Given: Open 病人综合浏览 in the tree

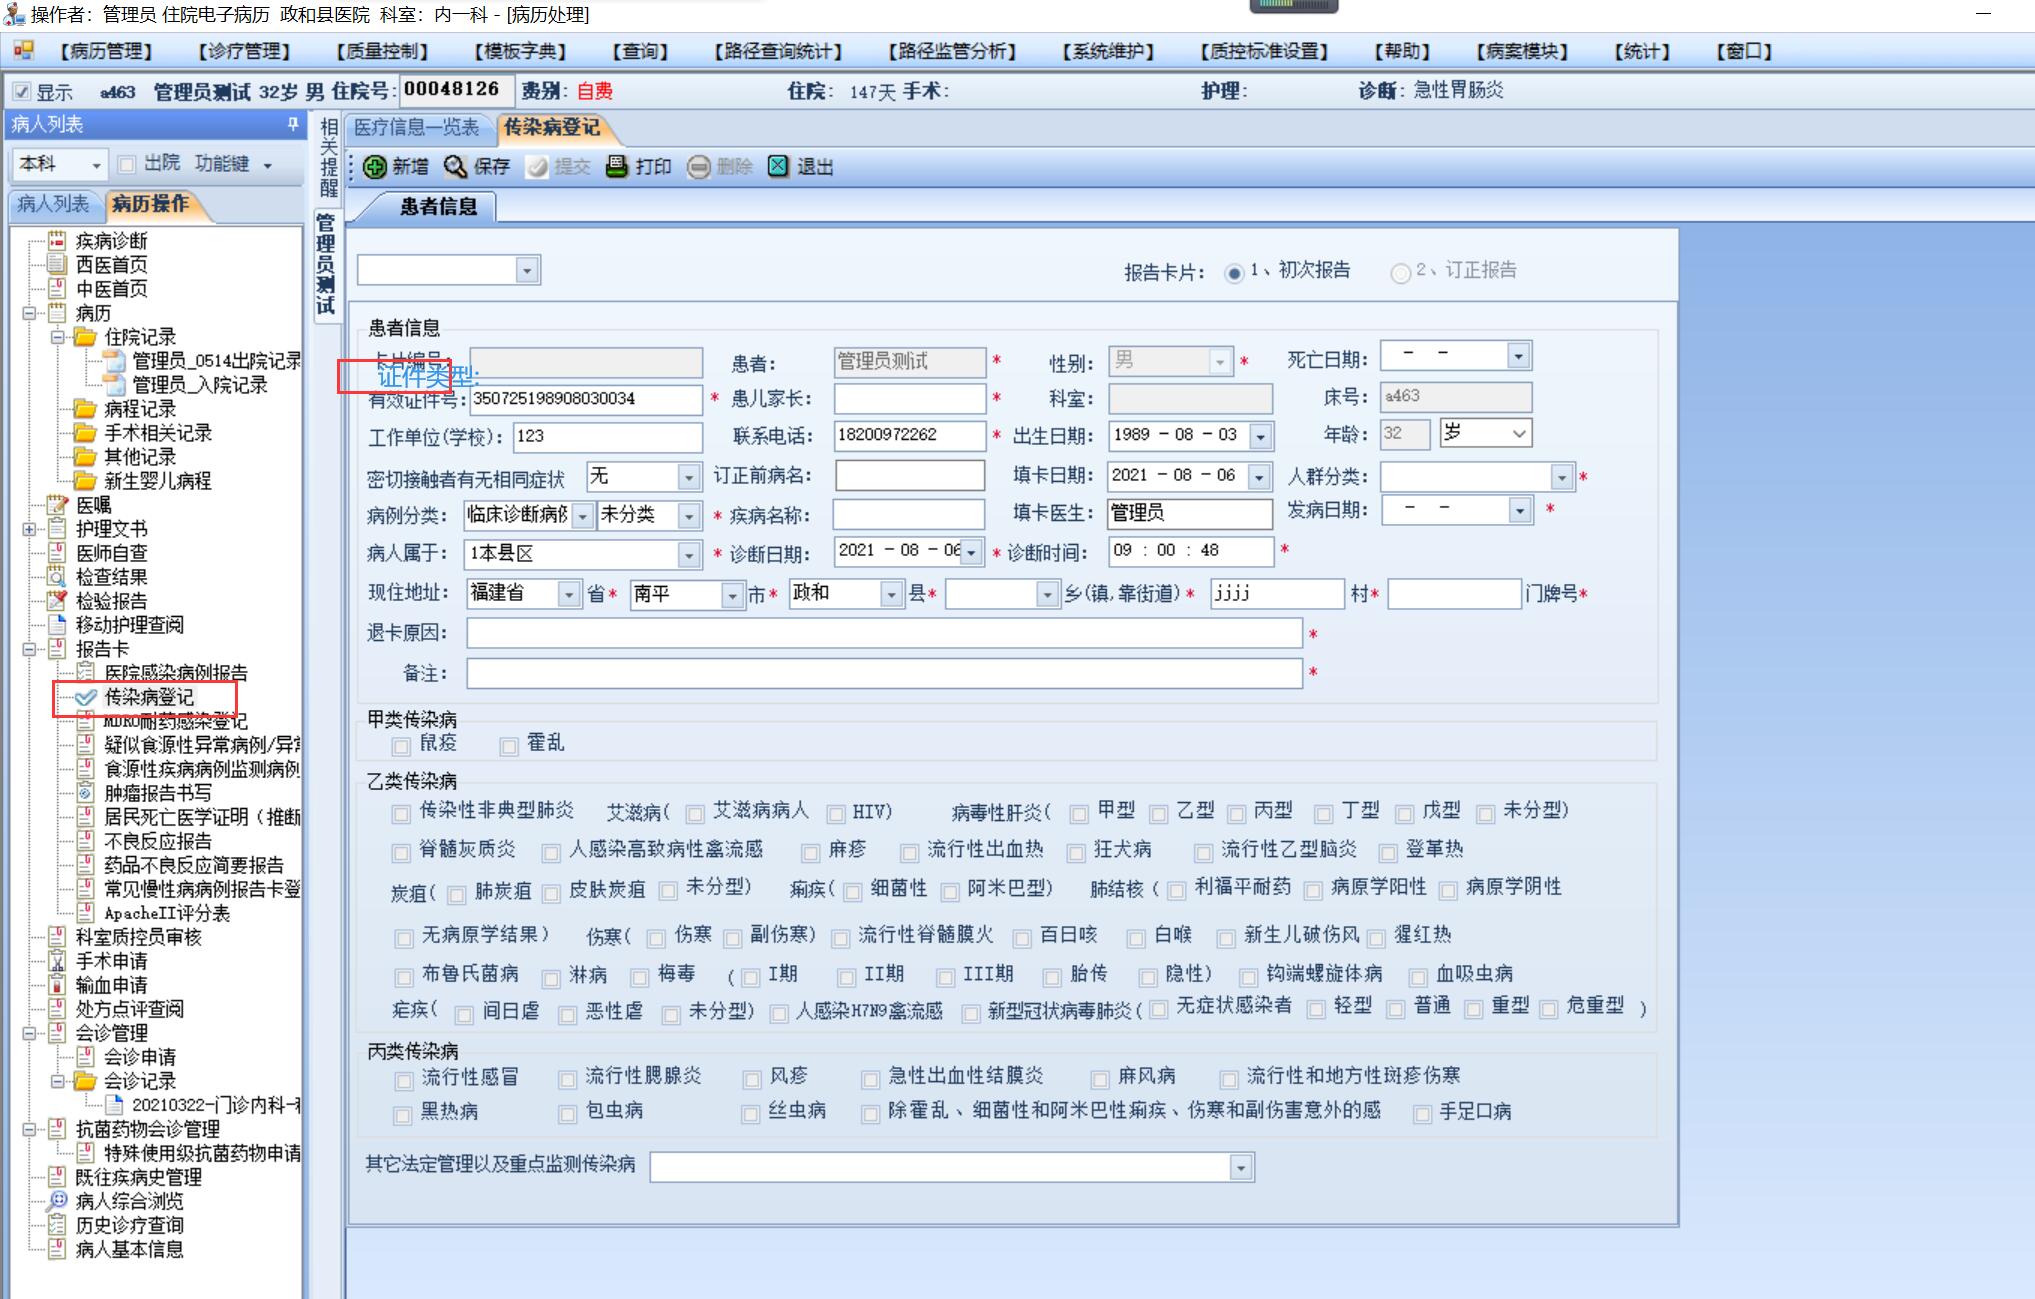Looking at the screenshot, I should pos(129,1201).
